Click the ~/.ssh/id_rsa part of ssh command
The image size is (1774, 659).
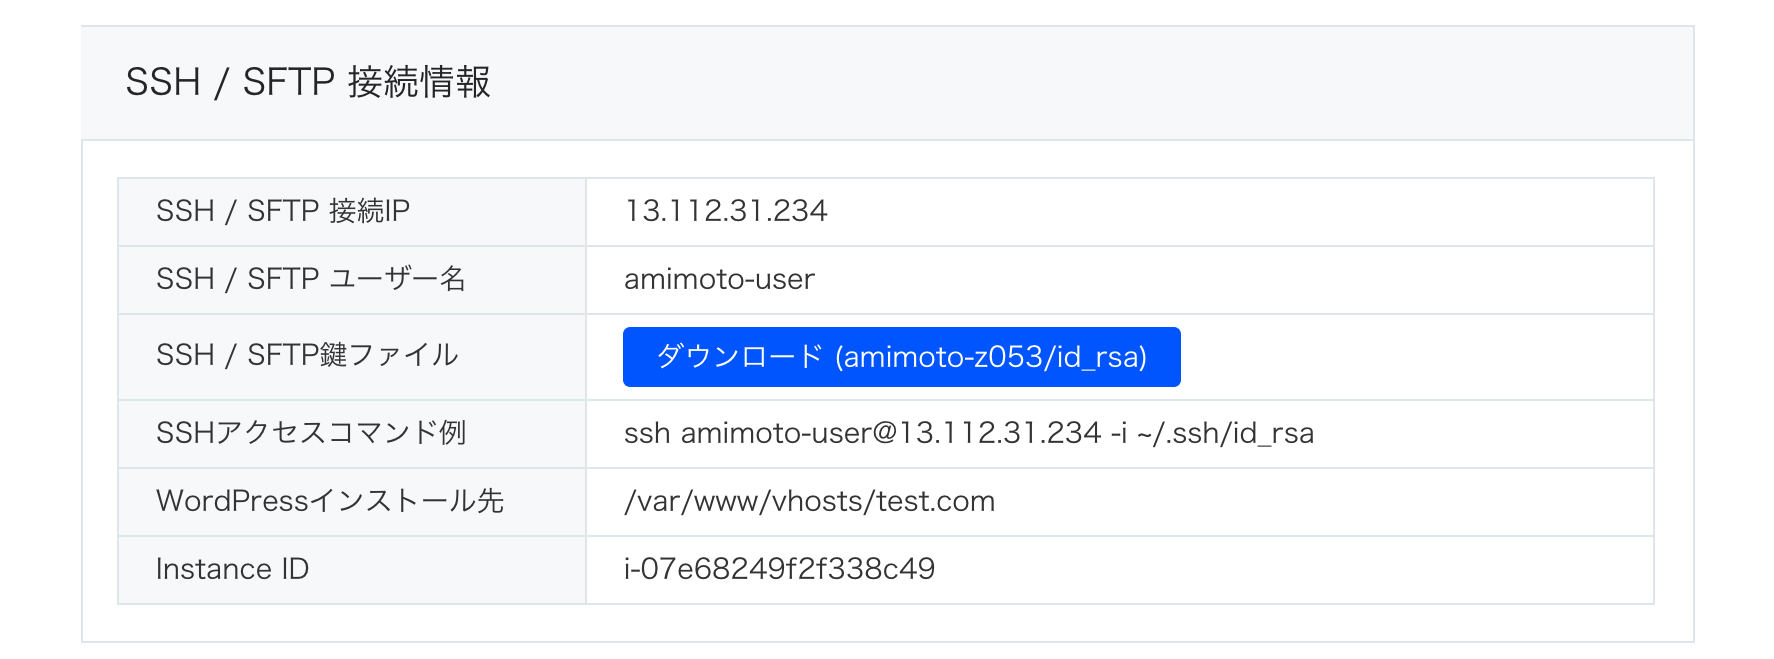pyautogui.click(x=1226, y=433)
